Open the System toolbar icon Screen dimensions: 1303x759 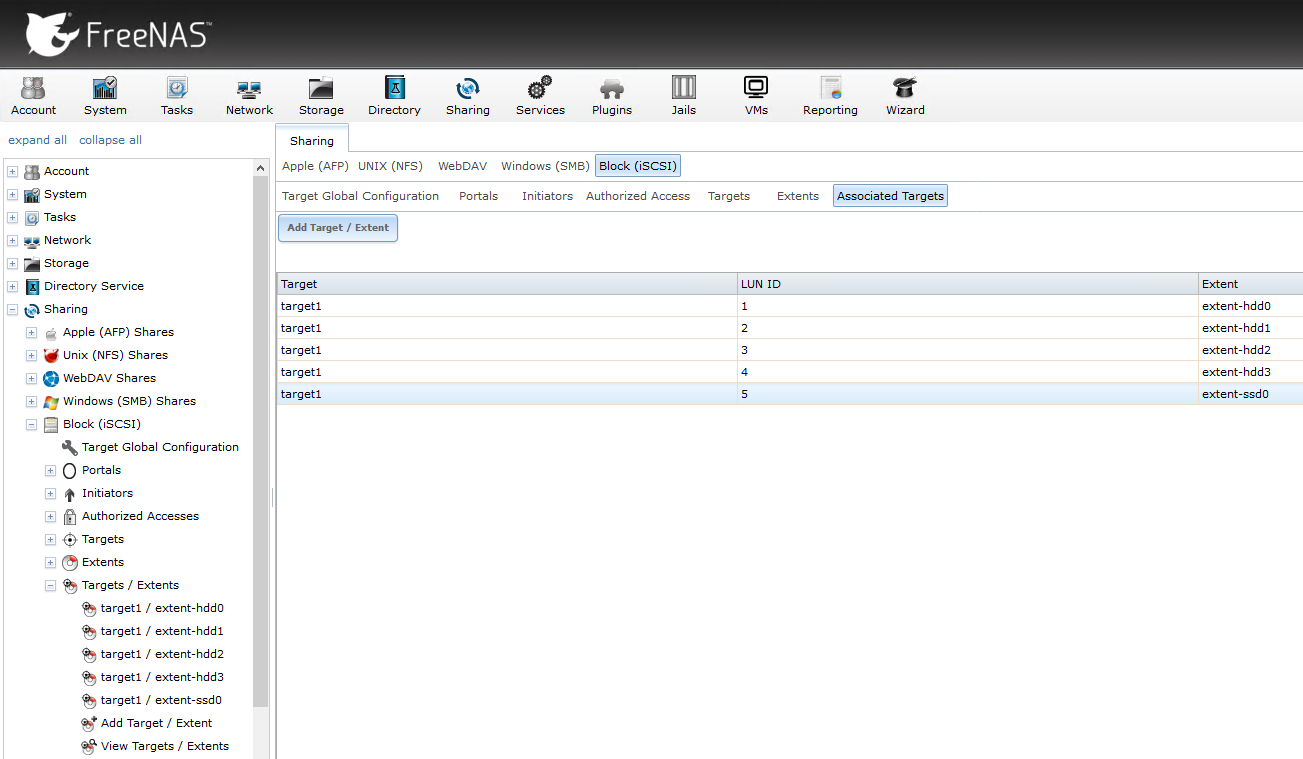pyautogui.click(x=104, y=95)
